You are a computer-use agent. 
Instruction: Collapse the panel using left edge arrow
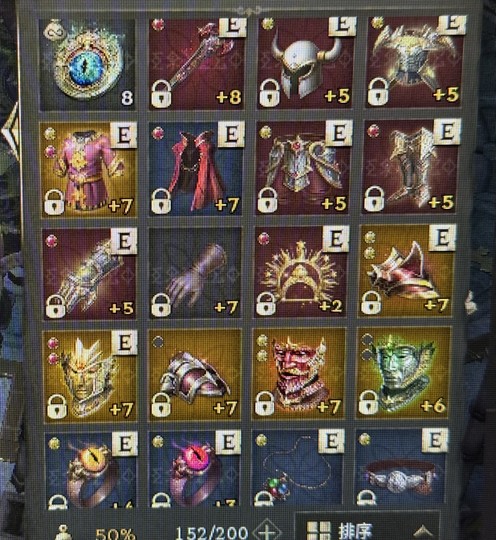click(x=9, y=131)
